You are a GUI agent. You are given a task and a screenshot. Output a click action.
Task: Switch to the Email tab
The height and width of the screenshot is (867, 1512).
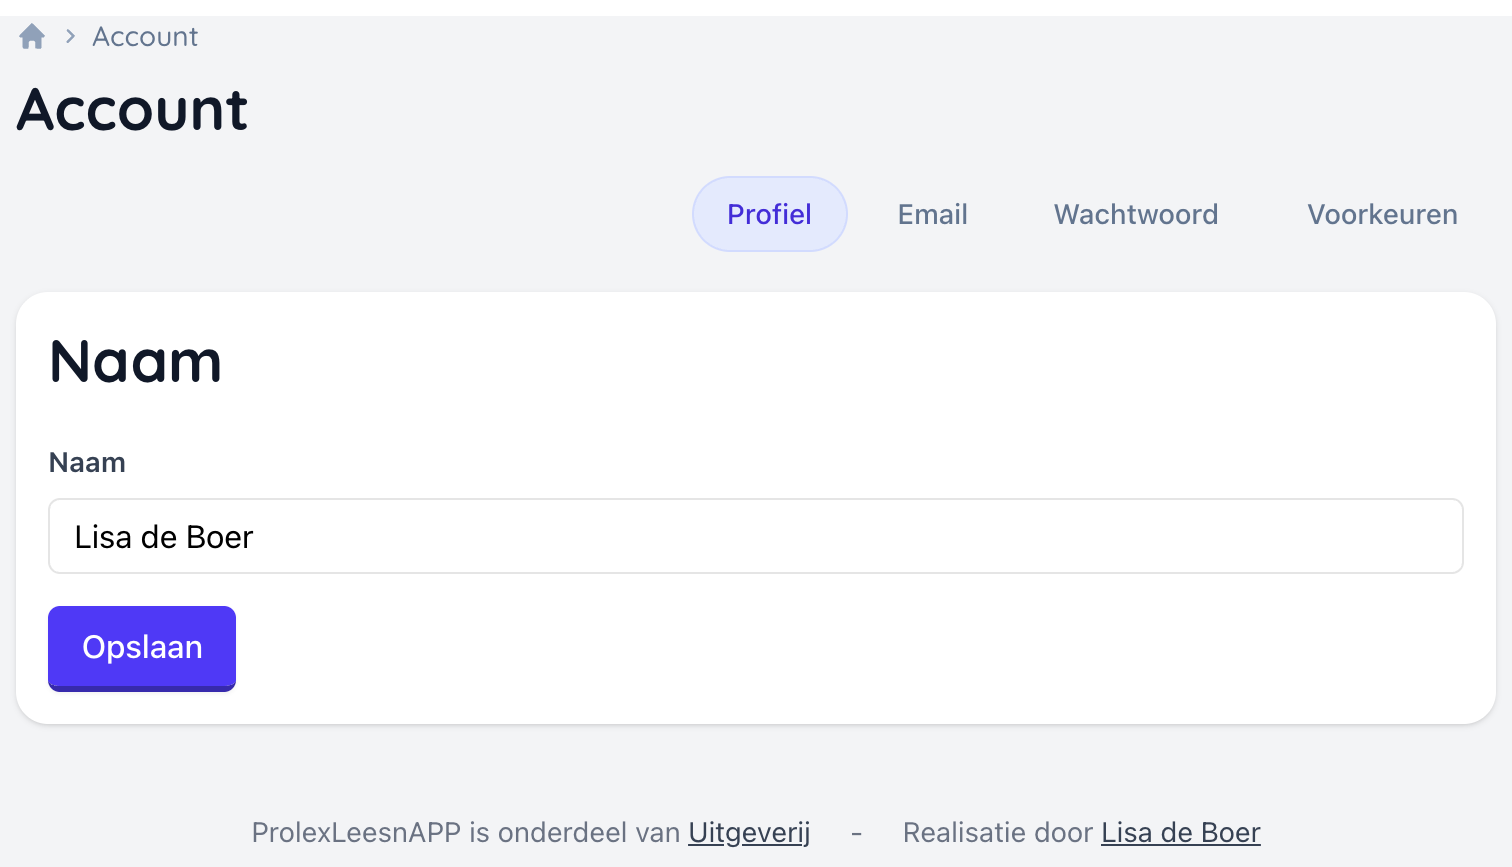932,213
